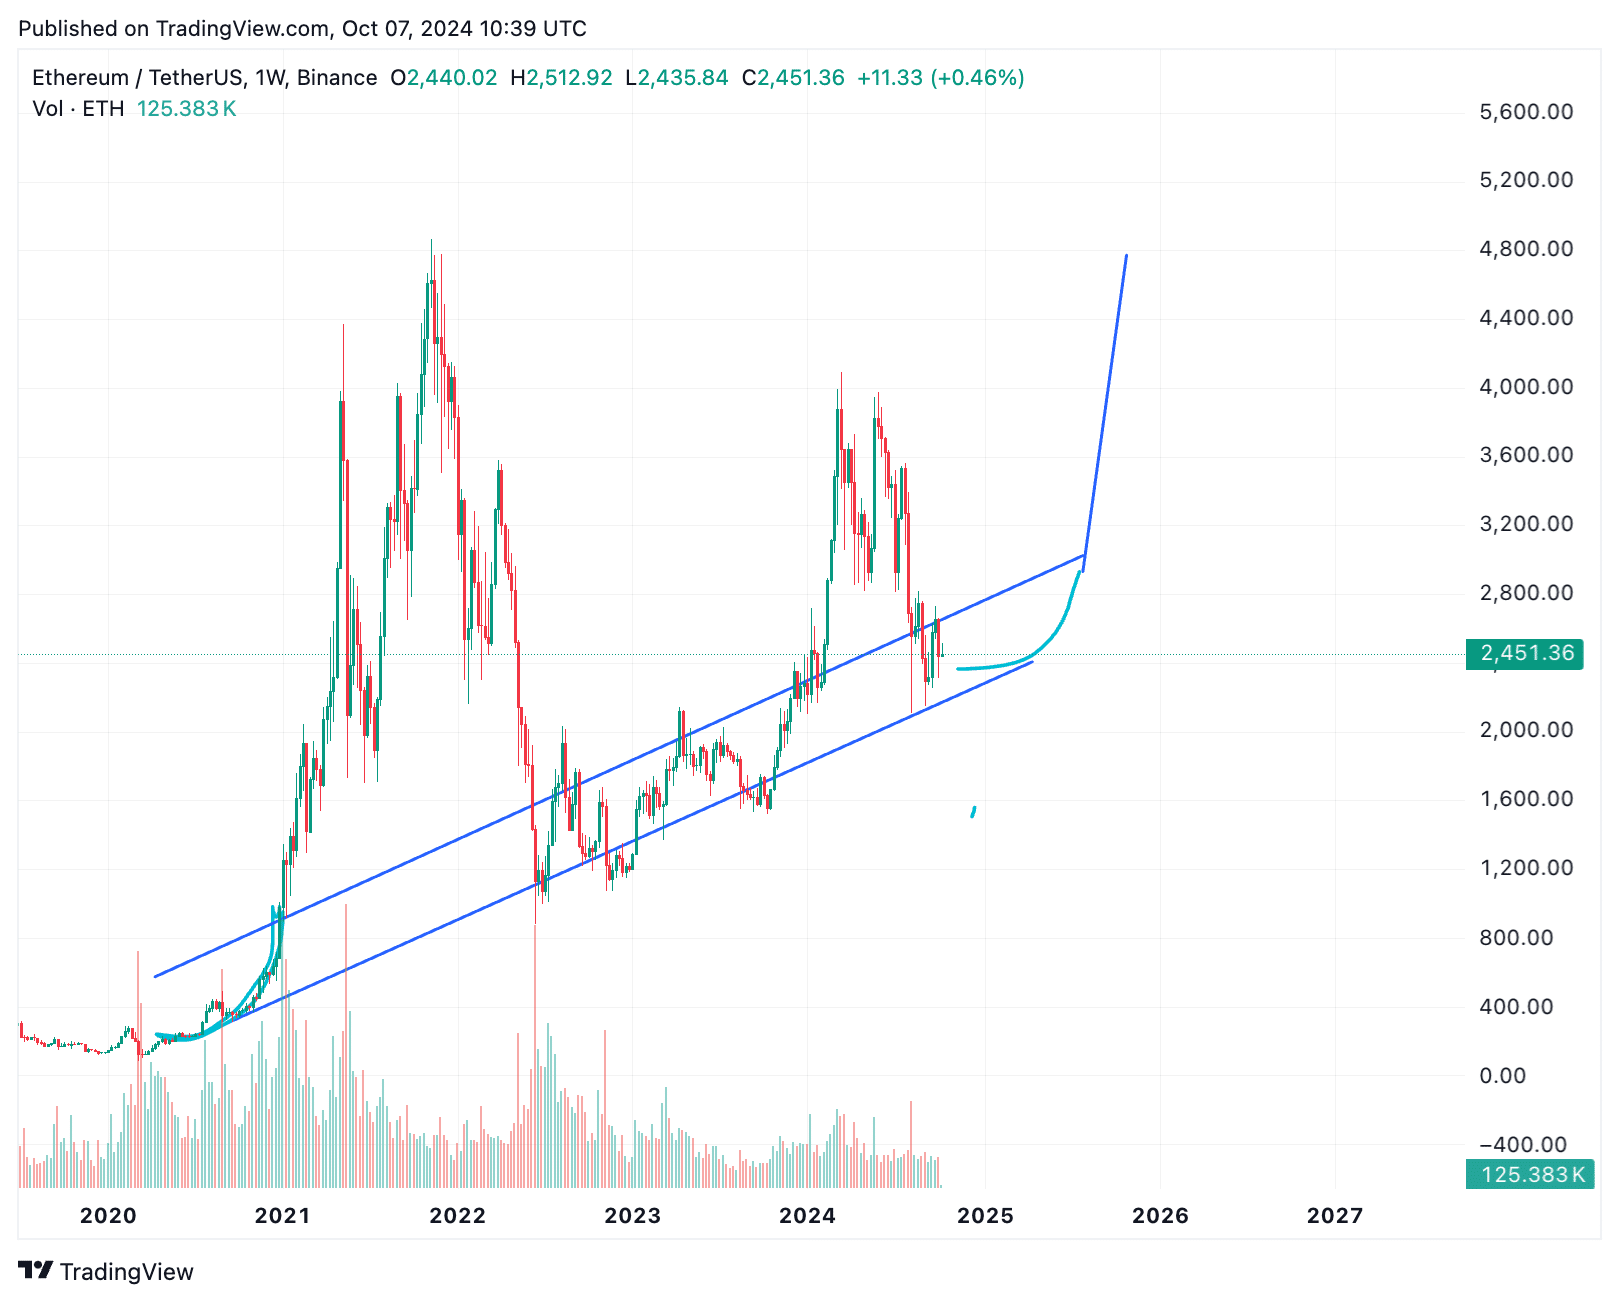1619x1302 pixels.
Task: Click the 2025 label on time axis
Action: point(985,1215)
